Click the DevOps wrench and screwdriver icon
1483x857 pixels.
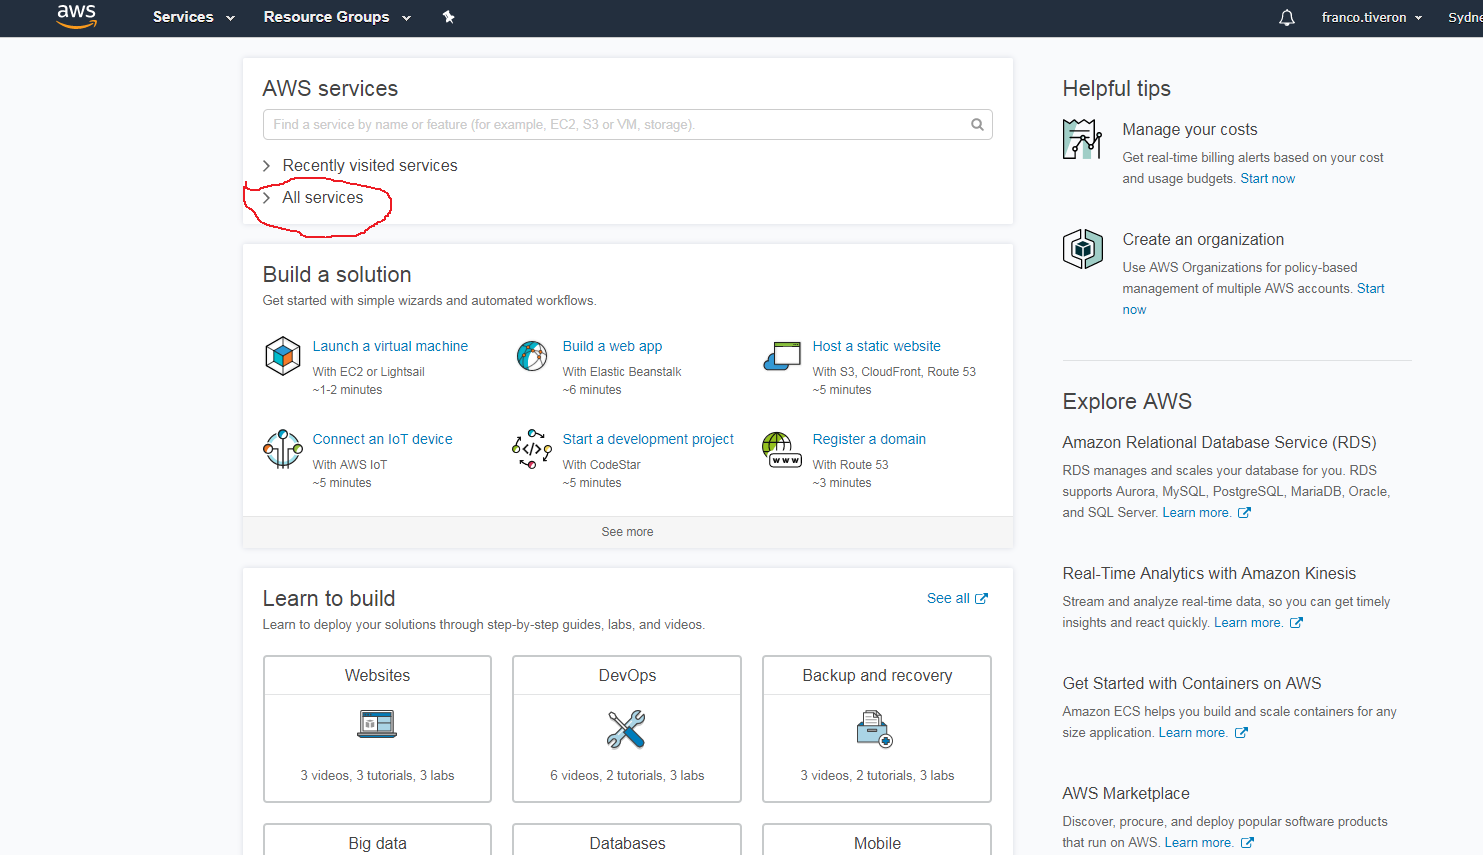626,730
